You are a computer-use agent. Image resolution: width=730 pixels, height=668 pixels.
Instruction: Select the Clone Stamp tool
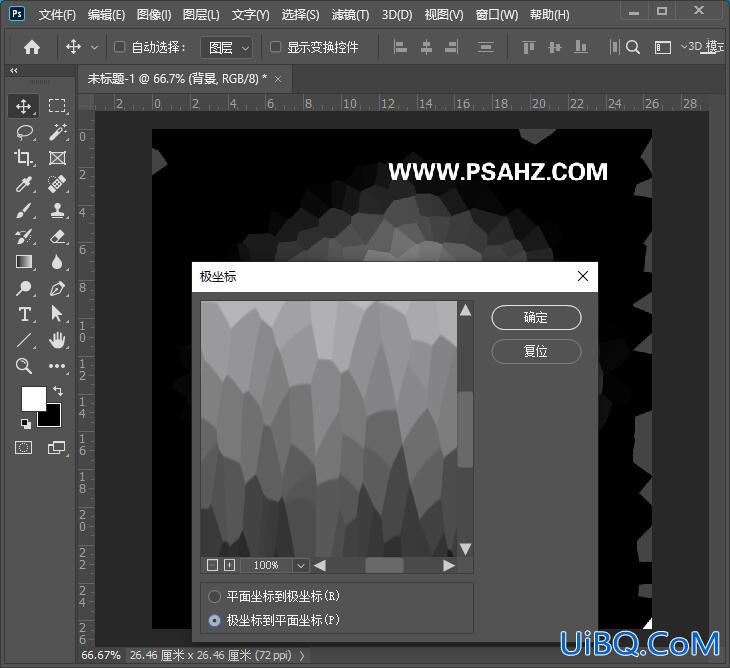(x=57, y=210)
